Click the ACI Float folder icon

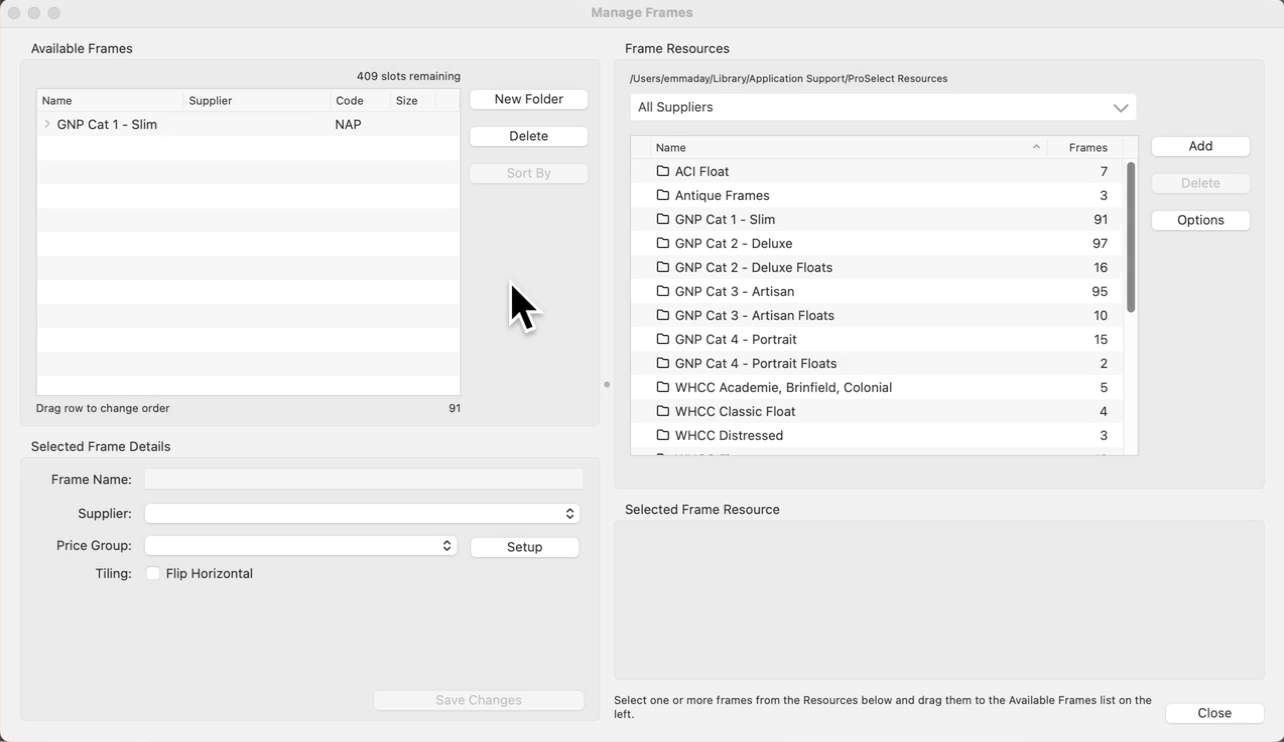[662, 171]
